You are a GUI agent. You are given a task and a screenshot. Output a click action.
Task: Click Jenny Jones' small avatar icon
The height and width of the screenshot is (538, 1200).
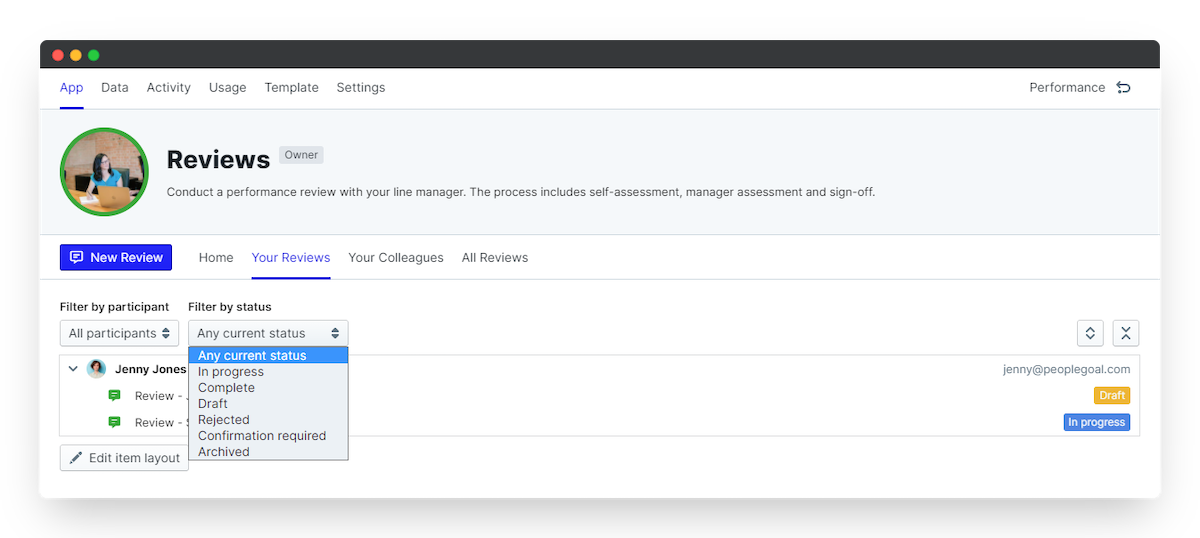pos(97,369)
